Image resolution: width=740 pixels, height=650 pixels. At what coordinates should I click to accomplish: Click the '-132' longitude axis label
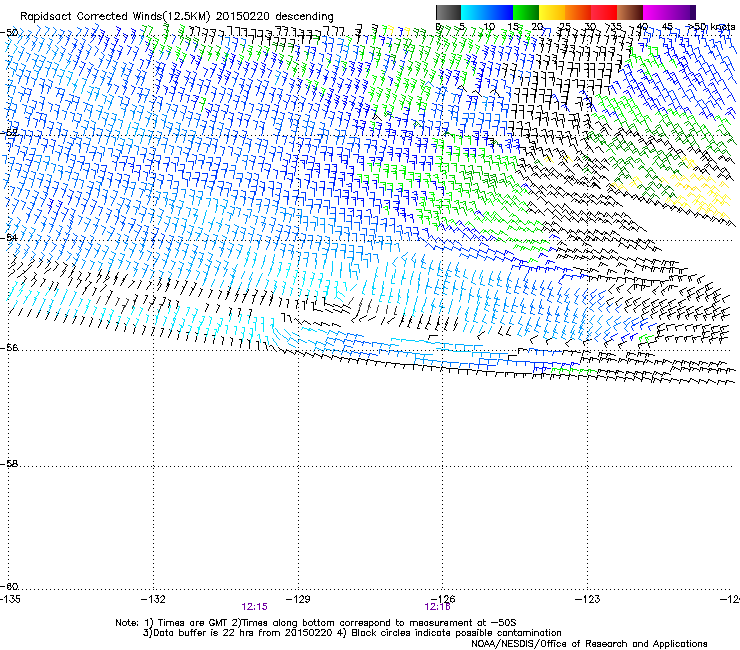[x=153, y=599]
